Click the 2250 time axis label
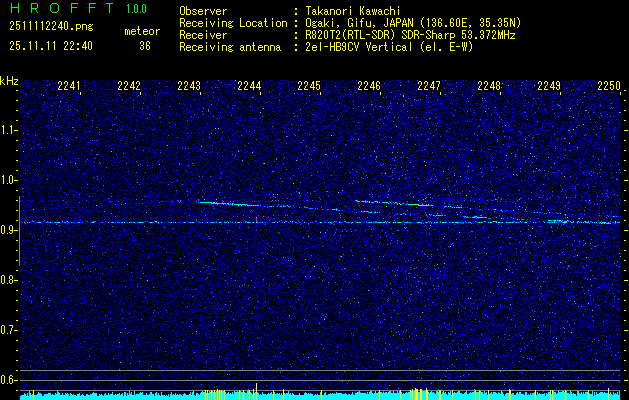Screen dimensions: 629x400 coord(609,85)
